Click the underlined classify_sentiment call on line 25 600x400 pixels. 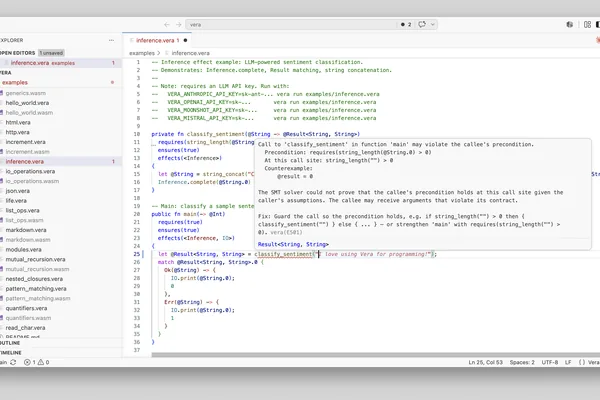283,254
